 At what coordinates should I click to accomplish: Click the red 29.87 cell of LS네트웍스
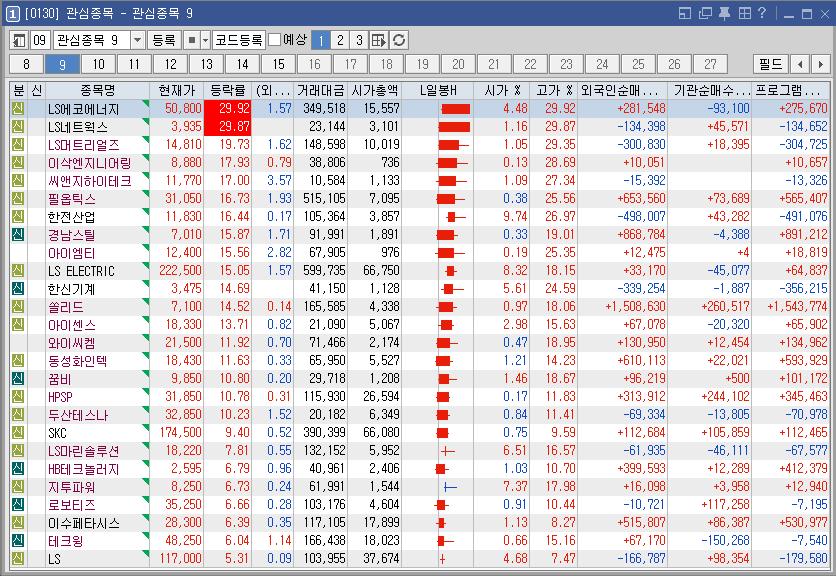228,126
